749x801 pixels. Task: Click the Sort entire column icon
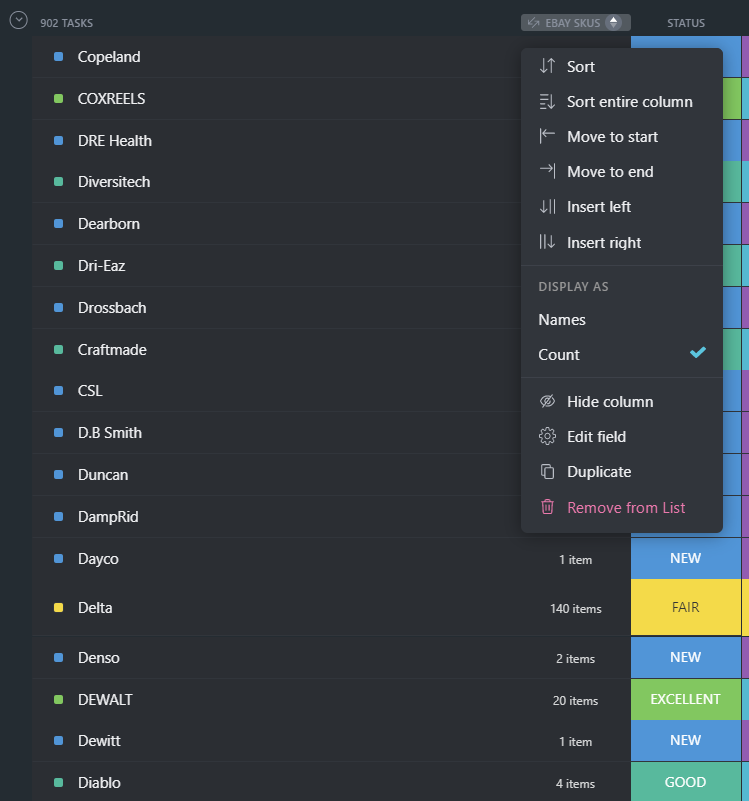548,100
